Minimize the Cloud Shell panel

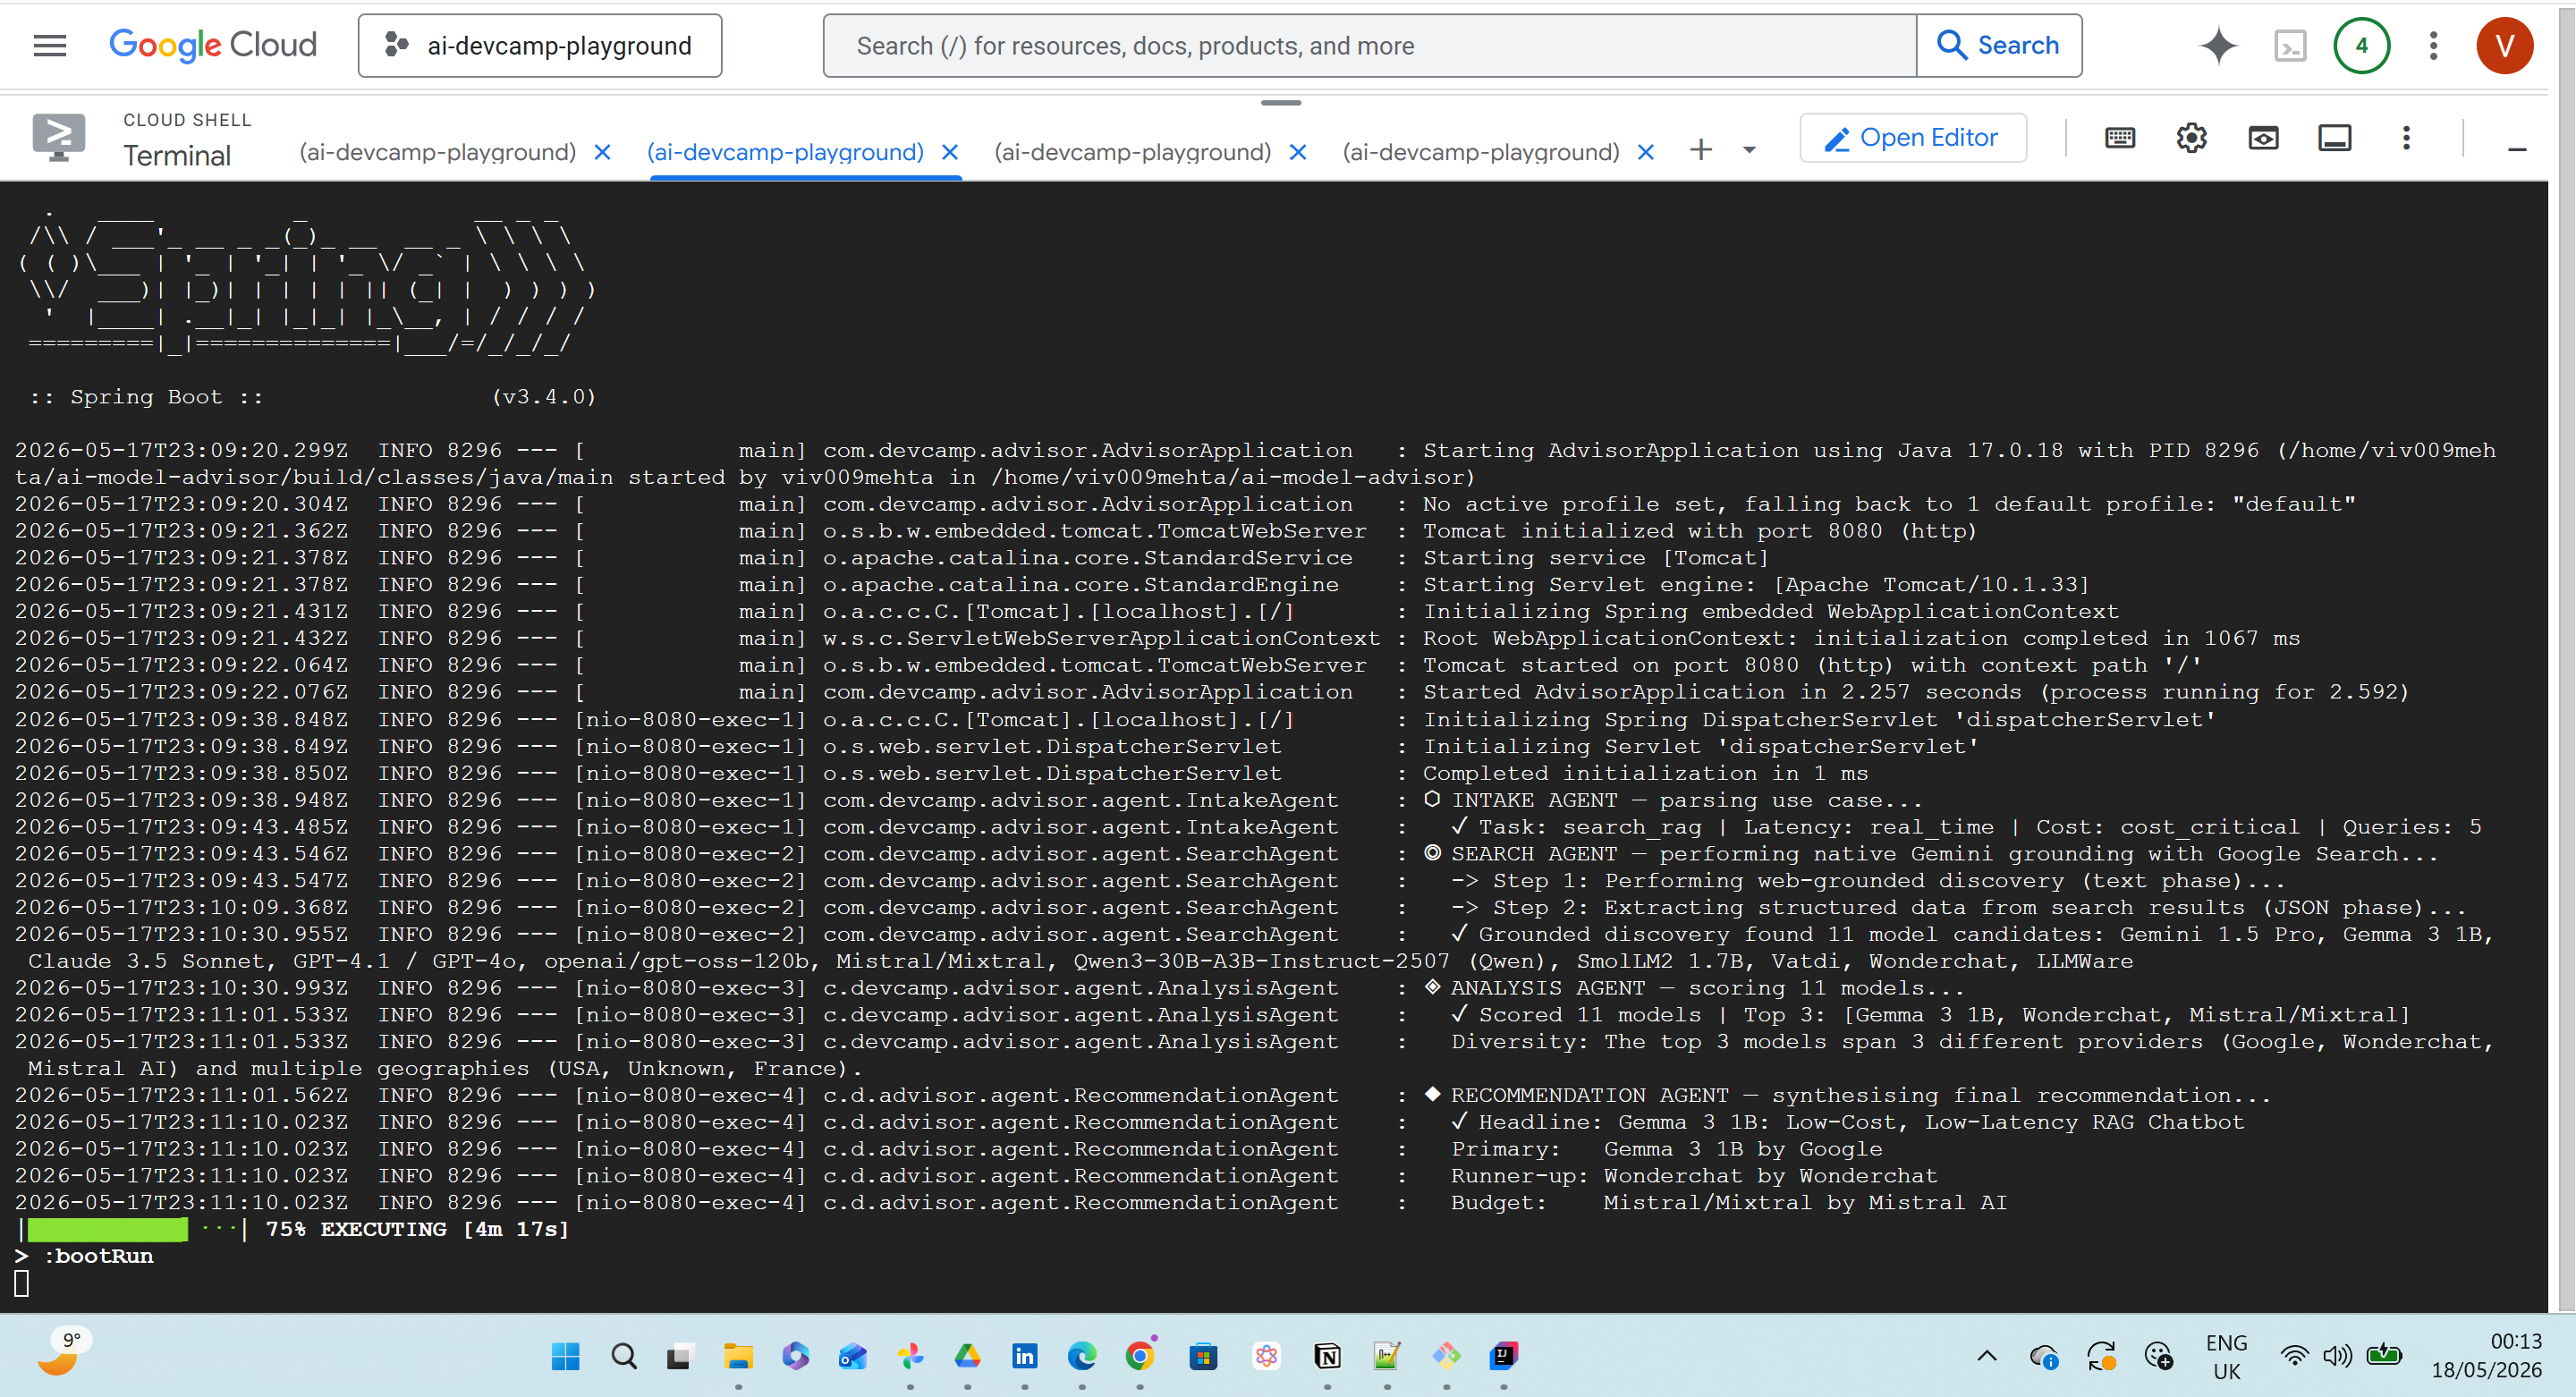pyautogui.click(x=2517, y=150)
